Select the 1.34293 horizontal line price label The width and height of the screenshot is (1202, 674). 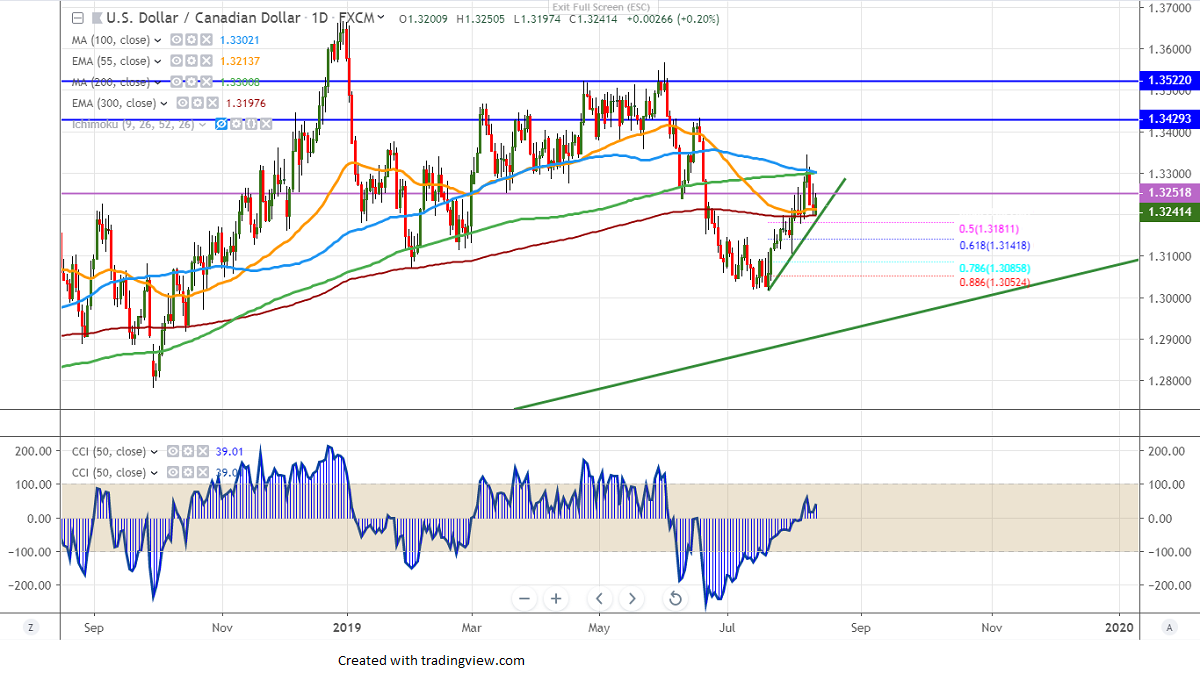1169,120
